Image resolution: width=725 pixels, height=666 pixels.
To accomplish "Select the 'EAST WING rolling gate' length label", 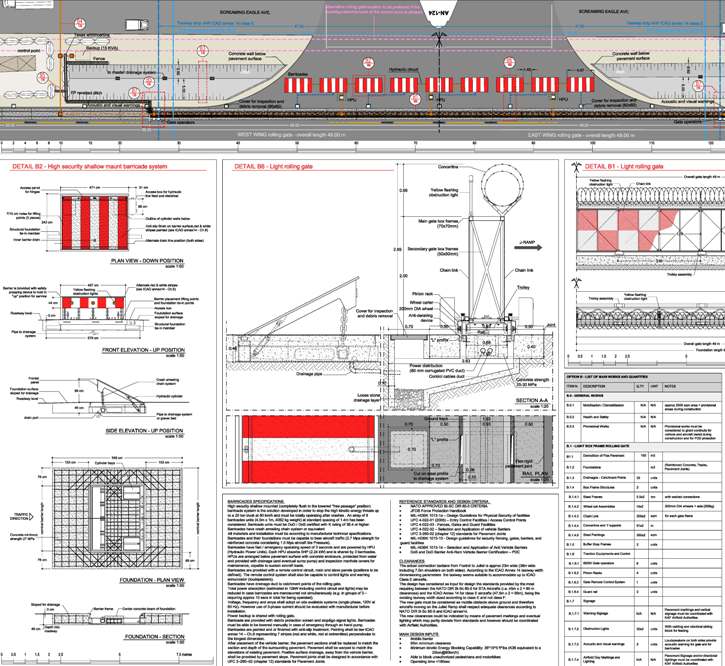I will pos(581,135).
